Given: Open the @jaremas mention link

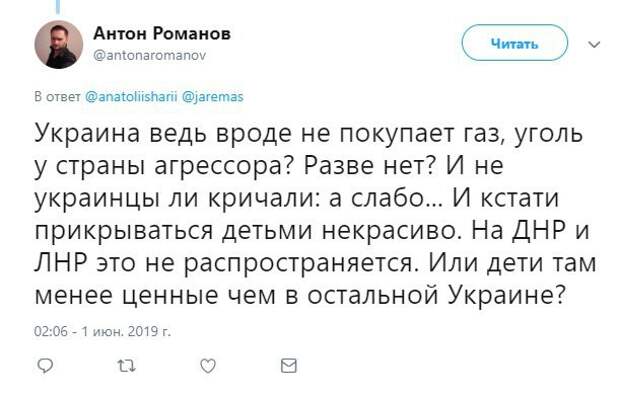Looking at the screenshot, I should [212, 97].
